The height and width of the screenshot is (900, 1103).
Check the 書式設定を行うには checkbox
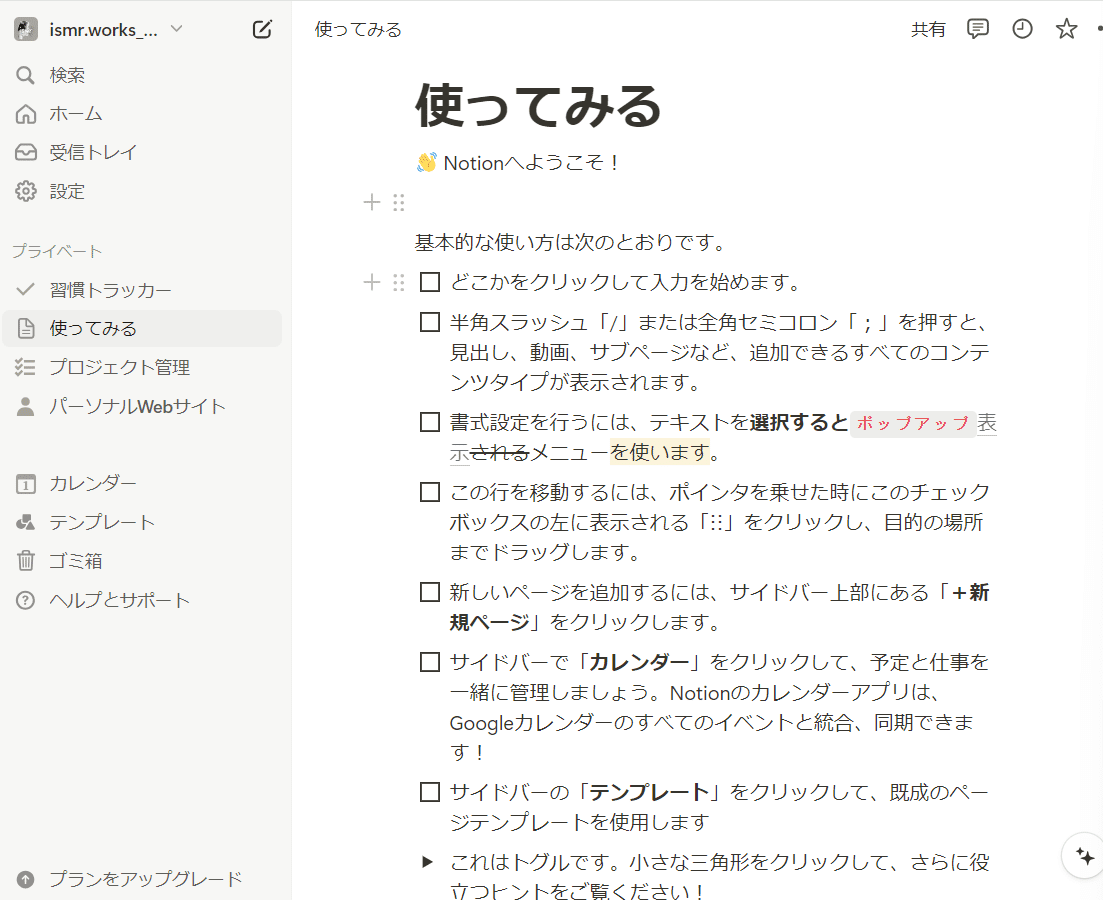pyautogui.click(x=430, y=422)
